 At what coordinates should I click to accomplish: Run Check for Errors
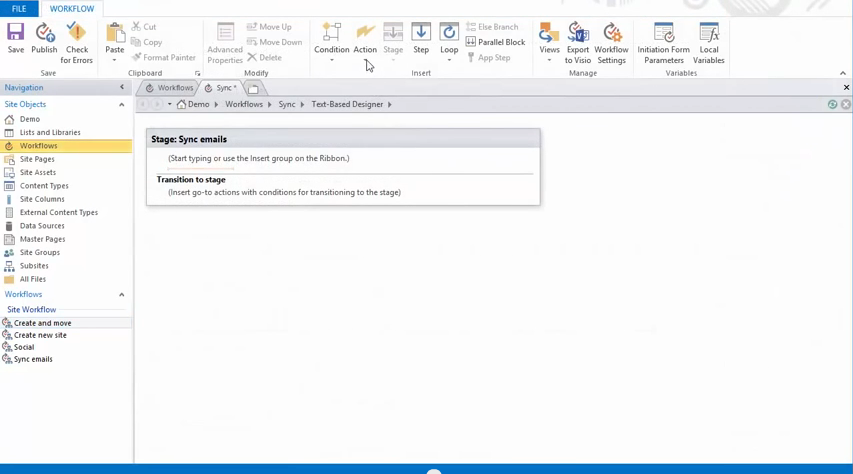[x=77, y=44]
